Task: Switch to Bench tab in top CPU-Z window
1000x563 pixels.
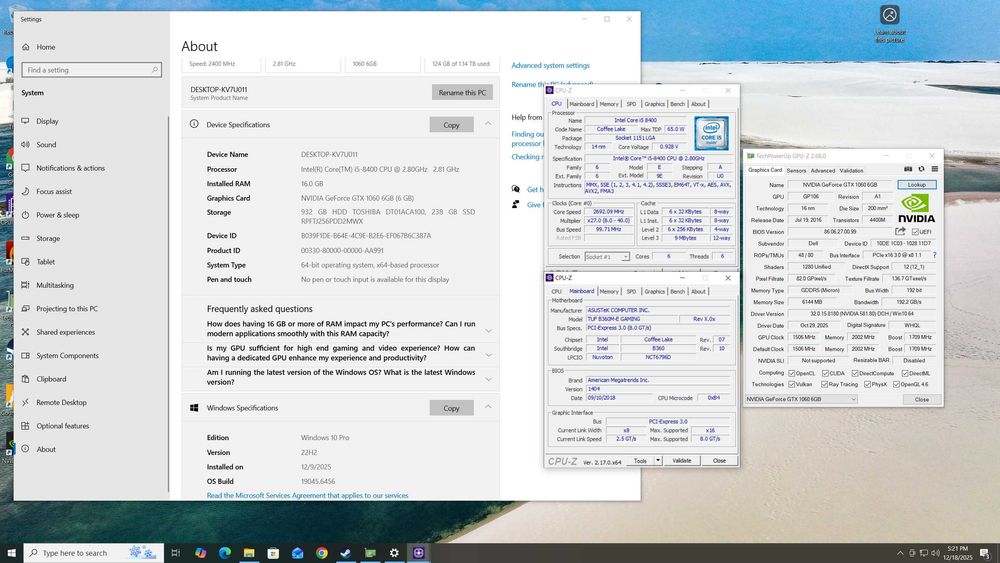Action: pos(677,104)
